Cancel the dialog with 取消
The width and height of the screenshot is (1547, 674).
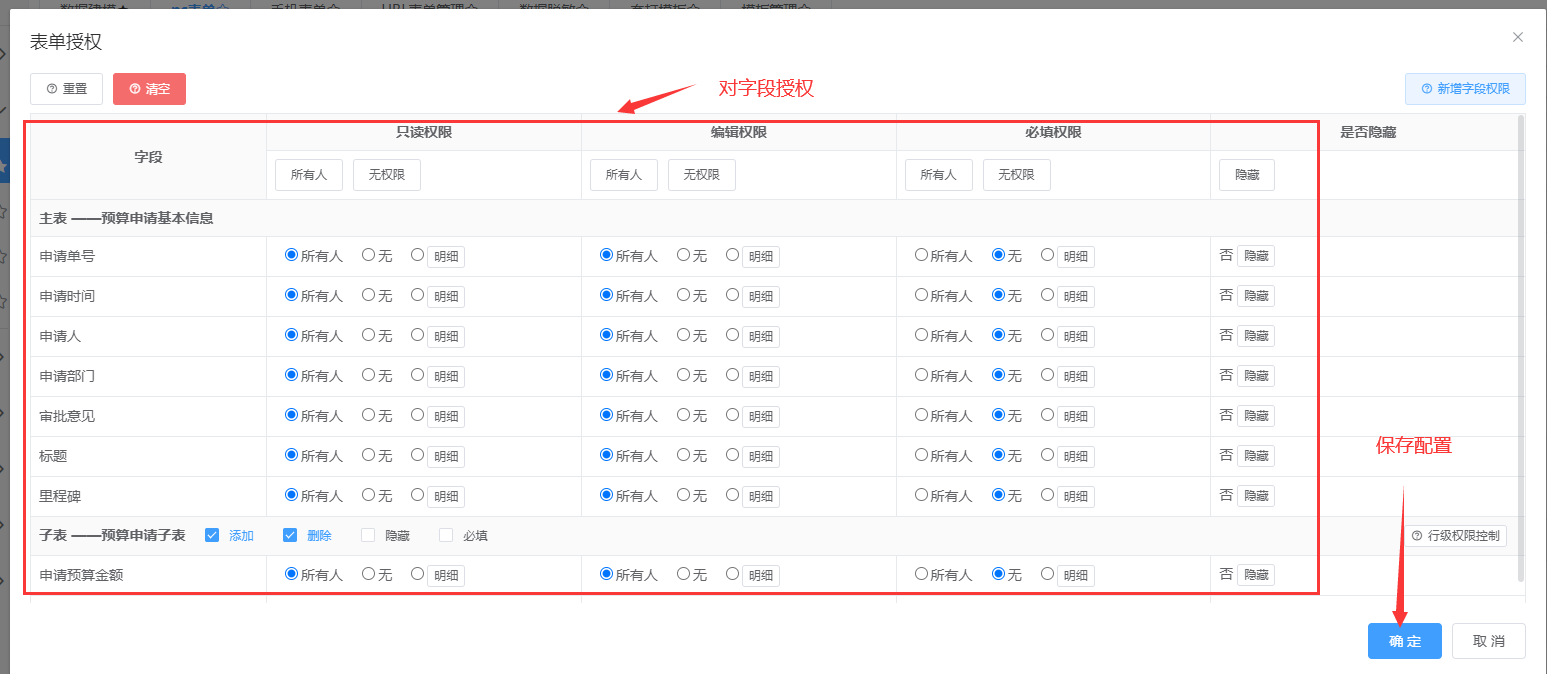[1488, 641]
